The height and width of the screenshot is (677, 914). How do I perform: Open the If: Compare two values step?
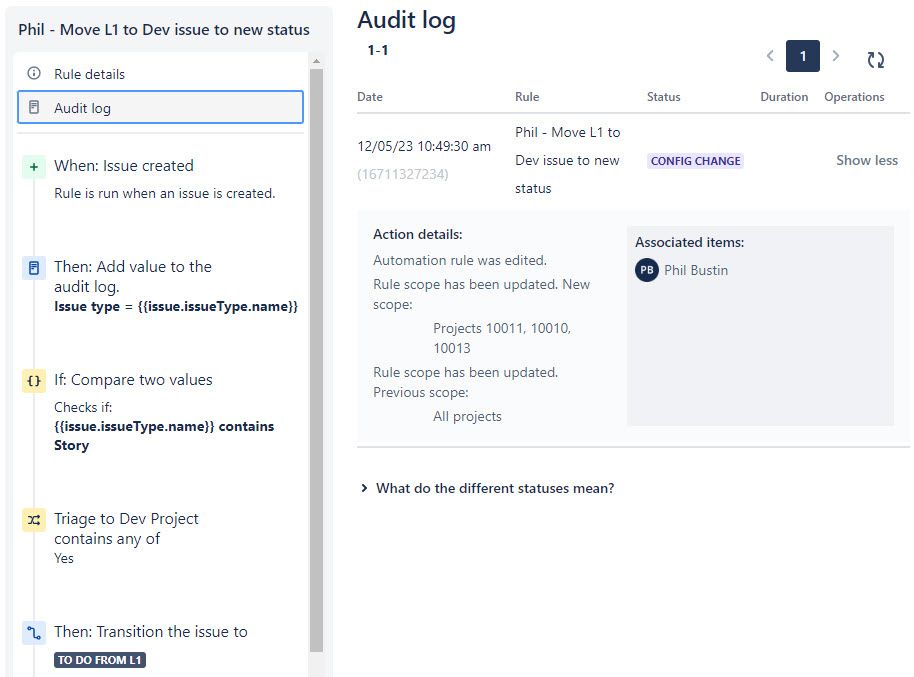tap(133, 380)
